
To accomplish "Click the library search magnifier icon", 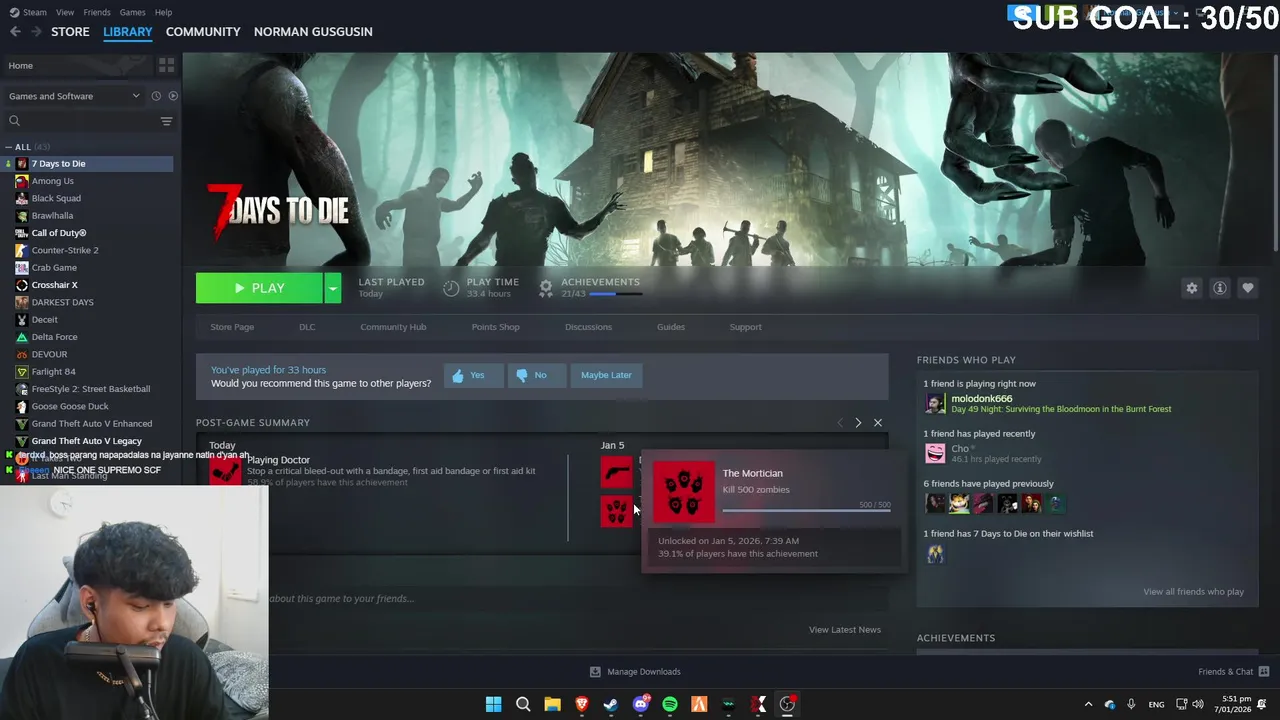I will pyautogui.click(x=14, y=121).
